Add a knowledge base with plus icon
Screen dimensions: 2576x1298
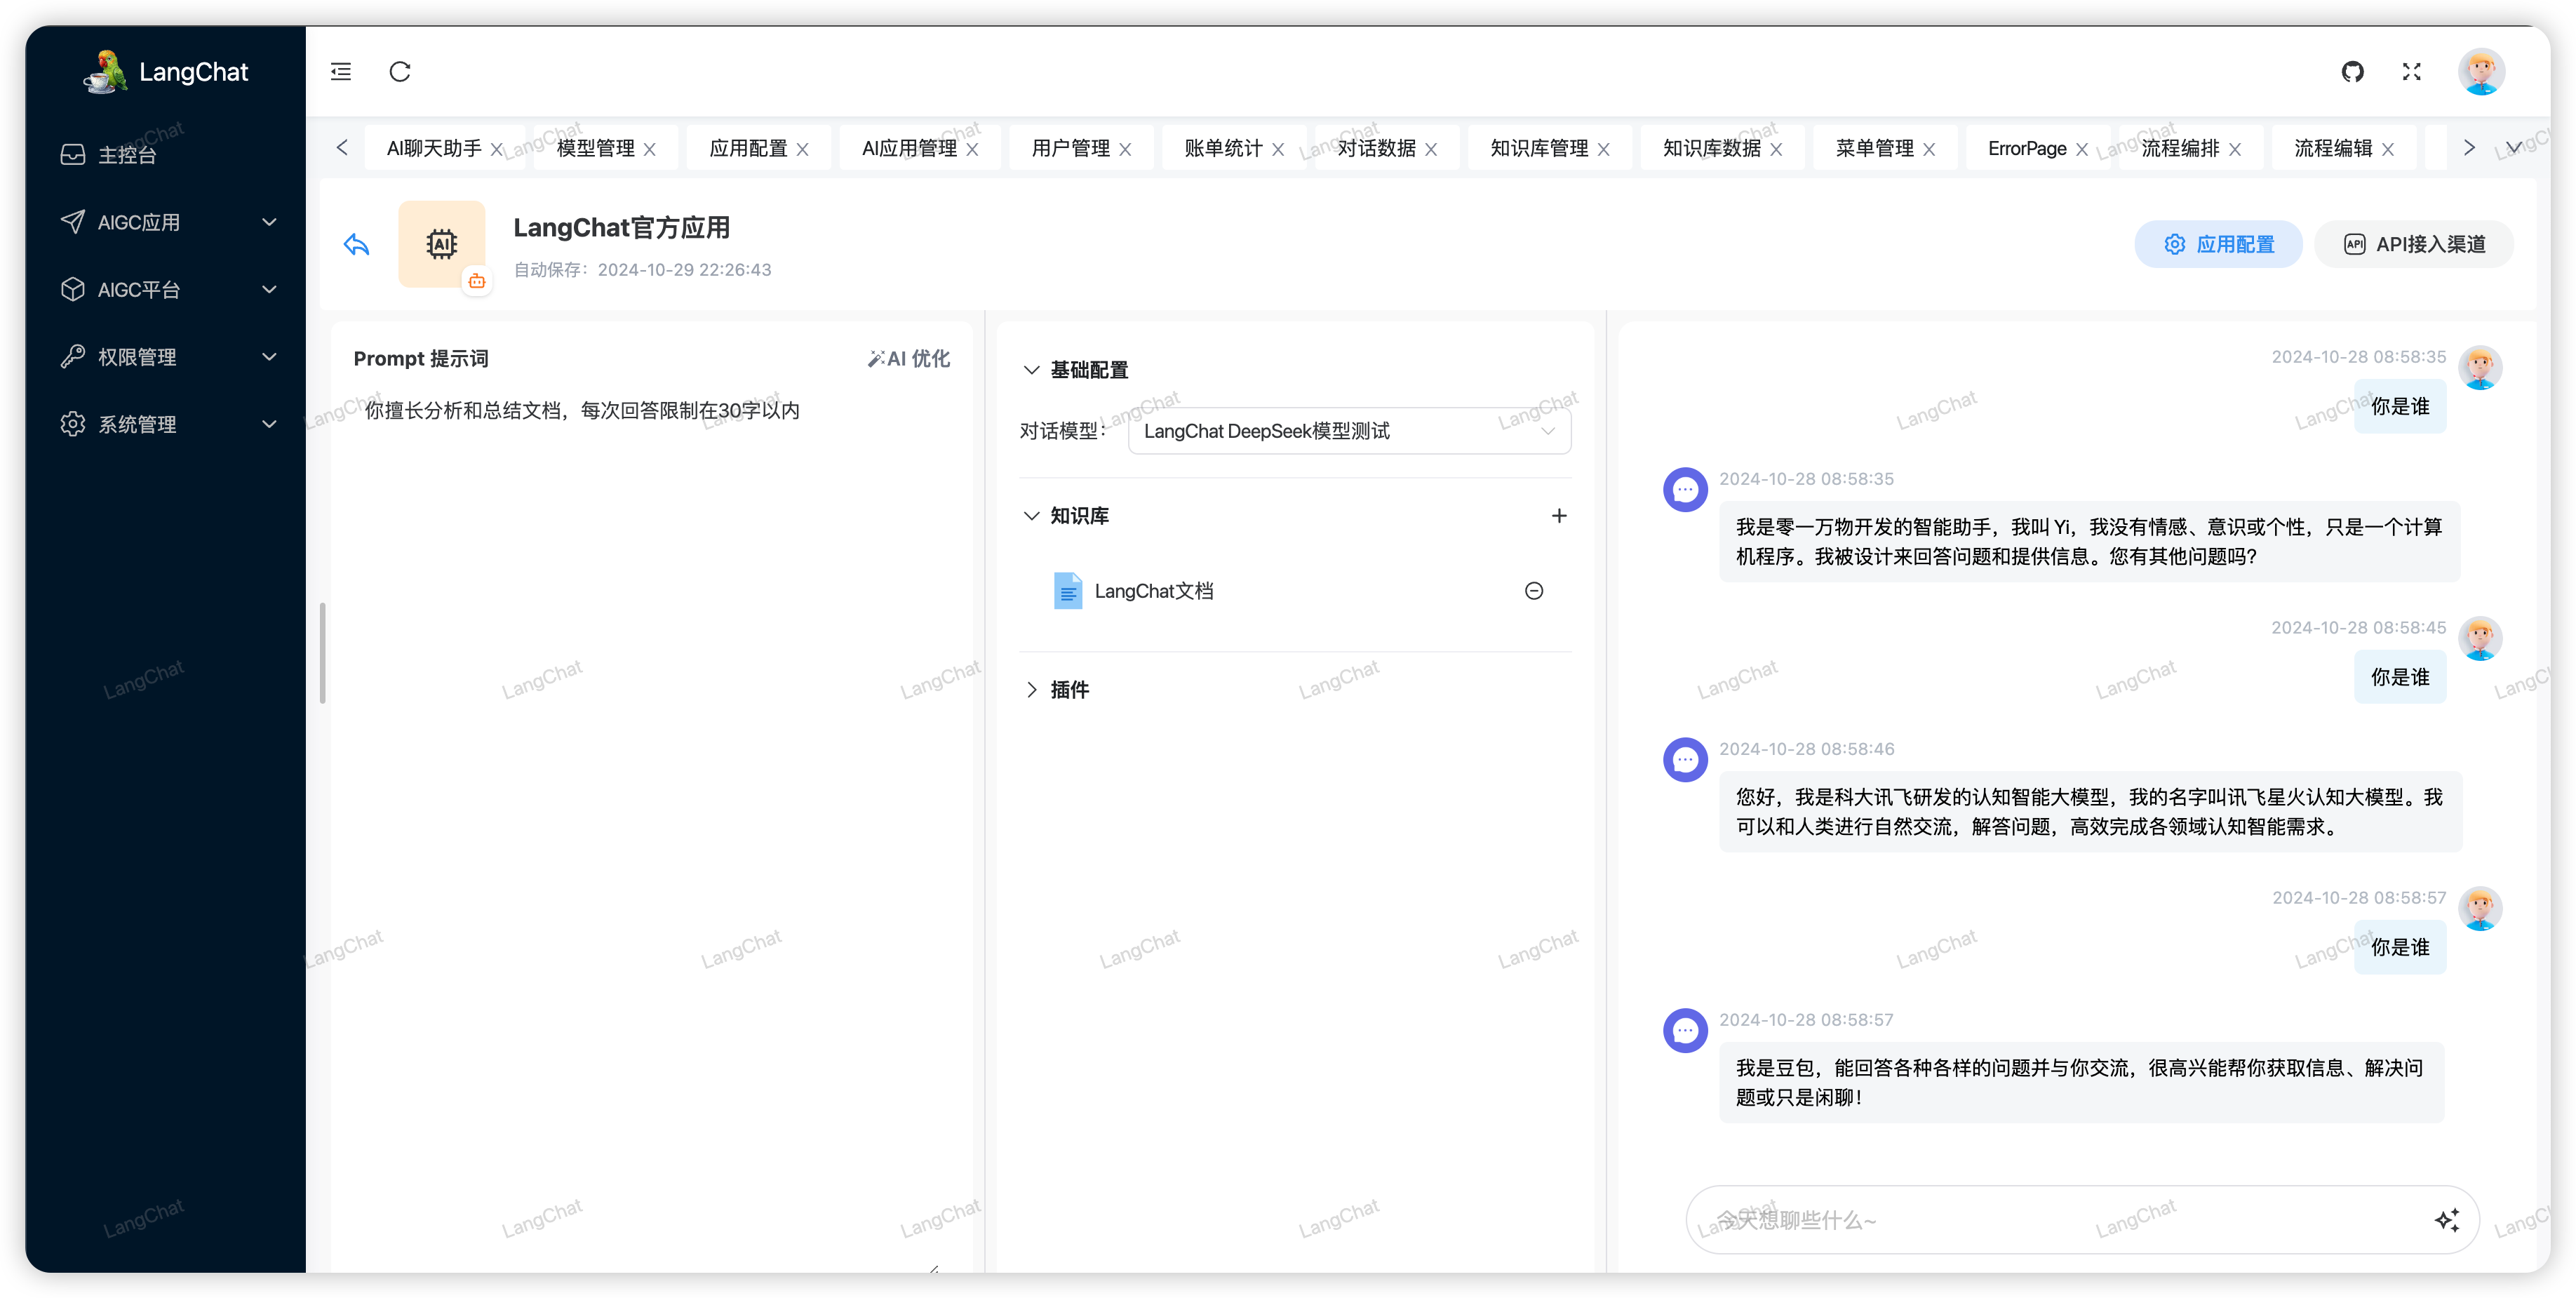click(1558, 516)
